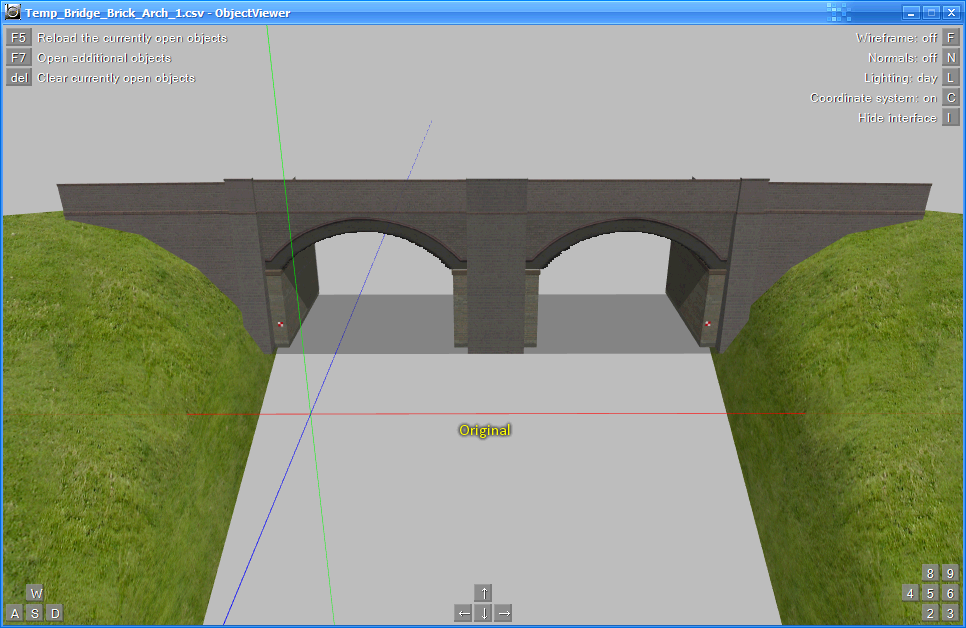This screenshot has height=628, width=966.
Task: Click the right arrow key icon
Action: (504, 613)
